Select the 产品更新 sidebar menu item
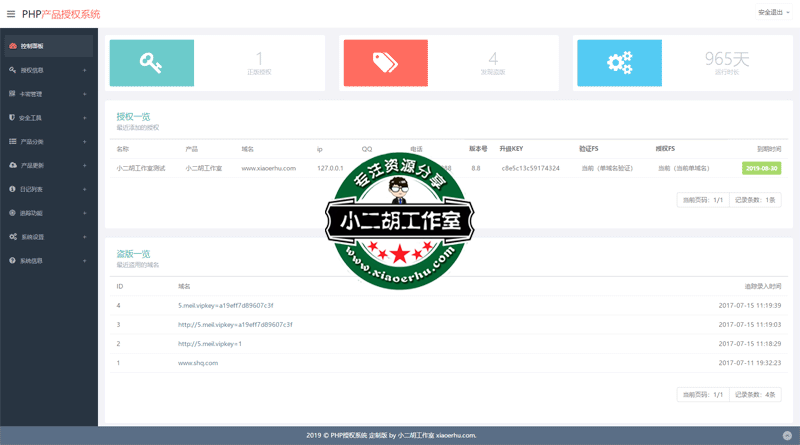Viewport: 800px width, 445px height. [32, 165]
